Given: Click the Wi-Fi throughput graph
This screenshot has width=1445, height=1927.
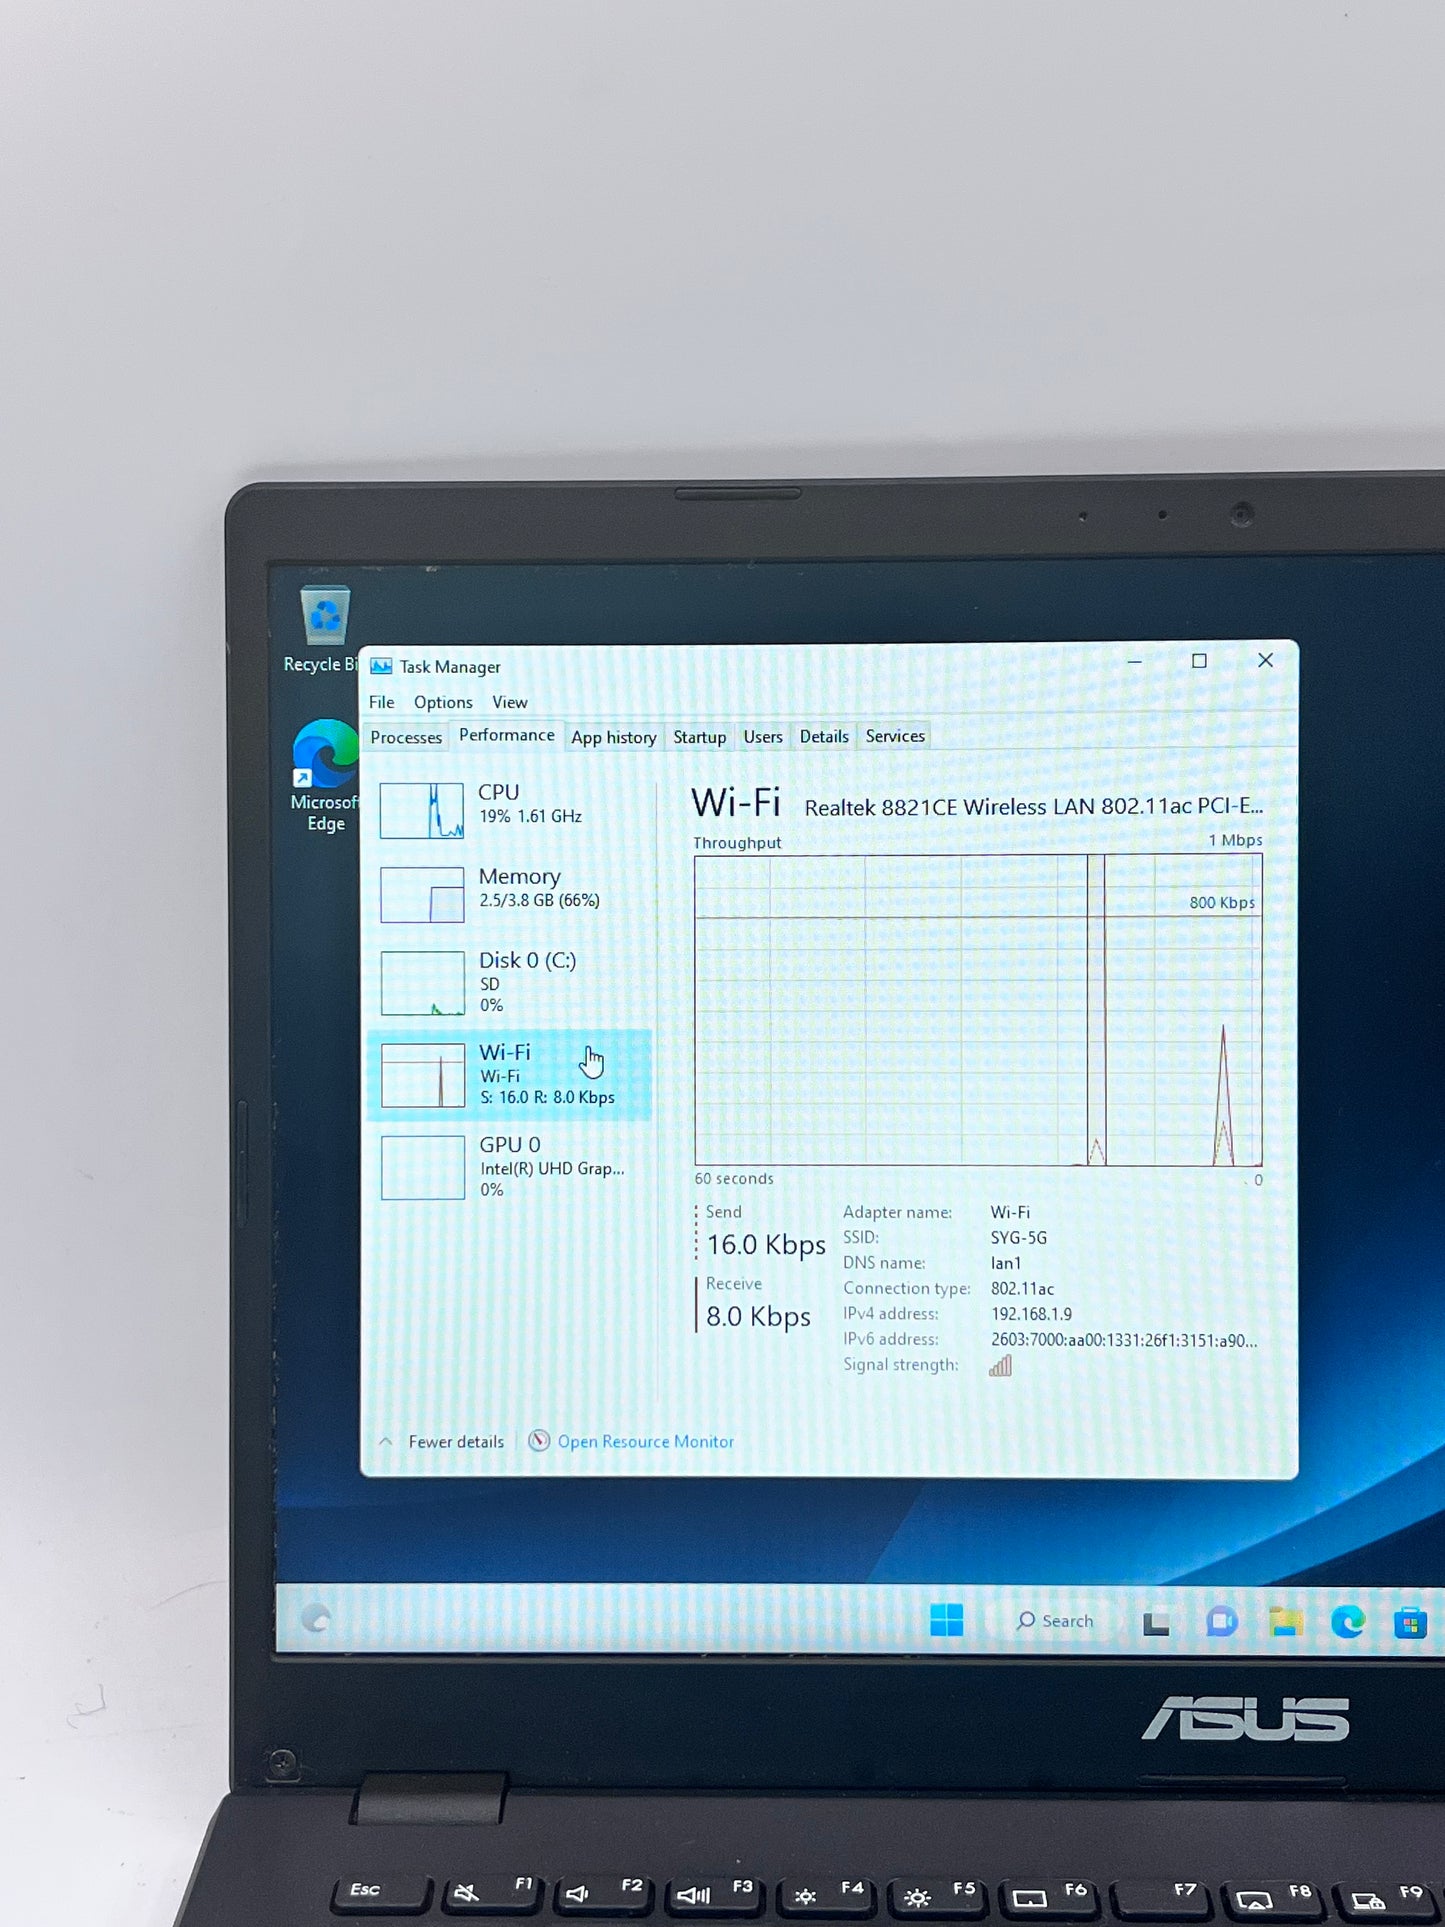Looking at the screenshot, I should [978, 1010].
